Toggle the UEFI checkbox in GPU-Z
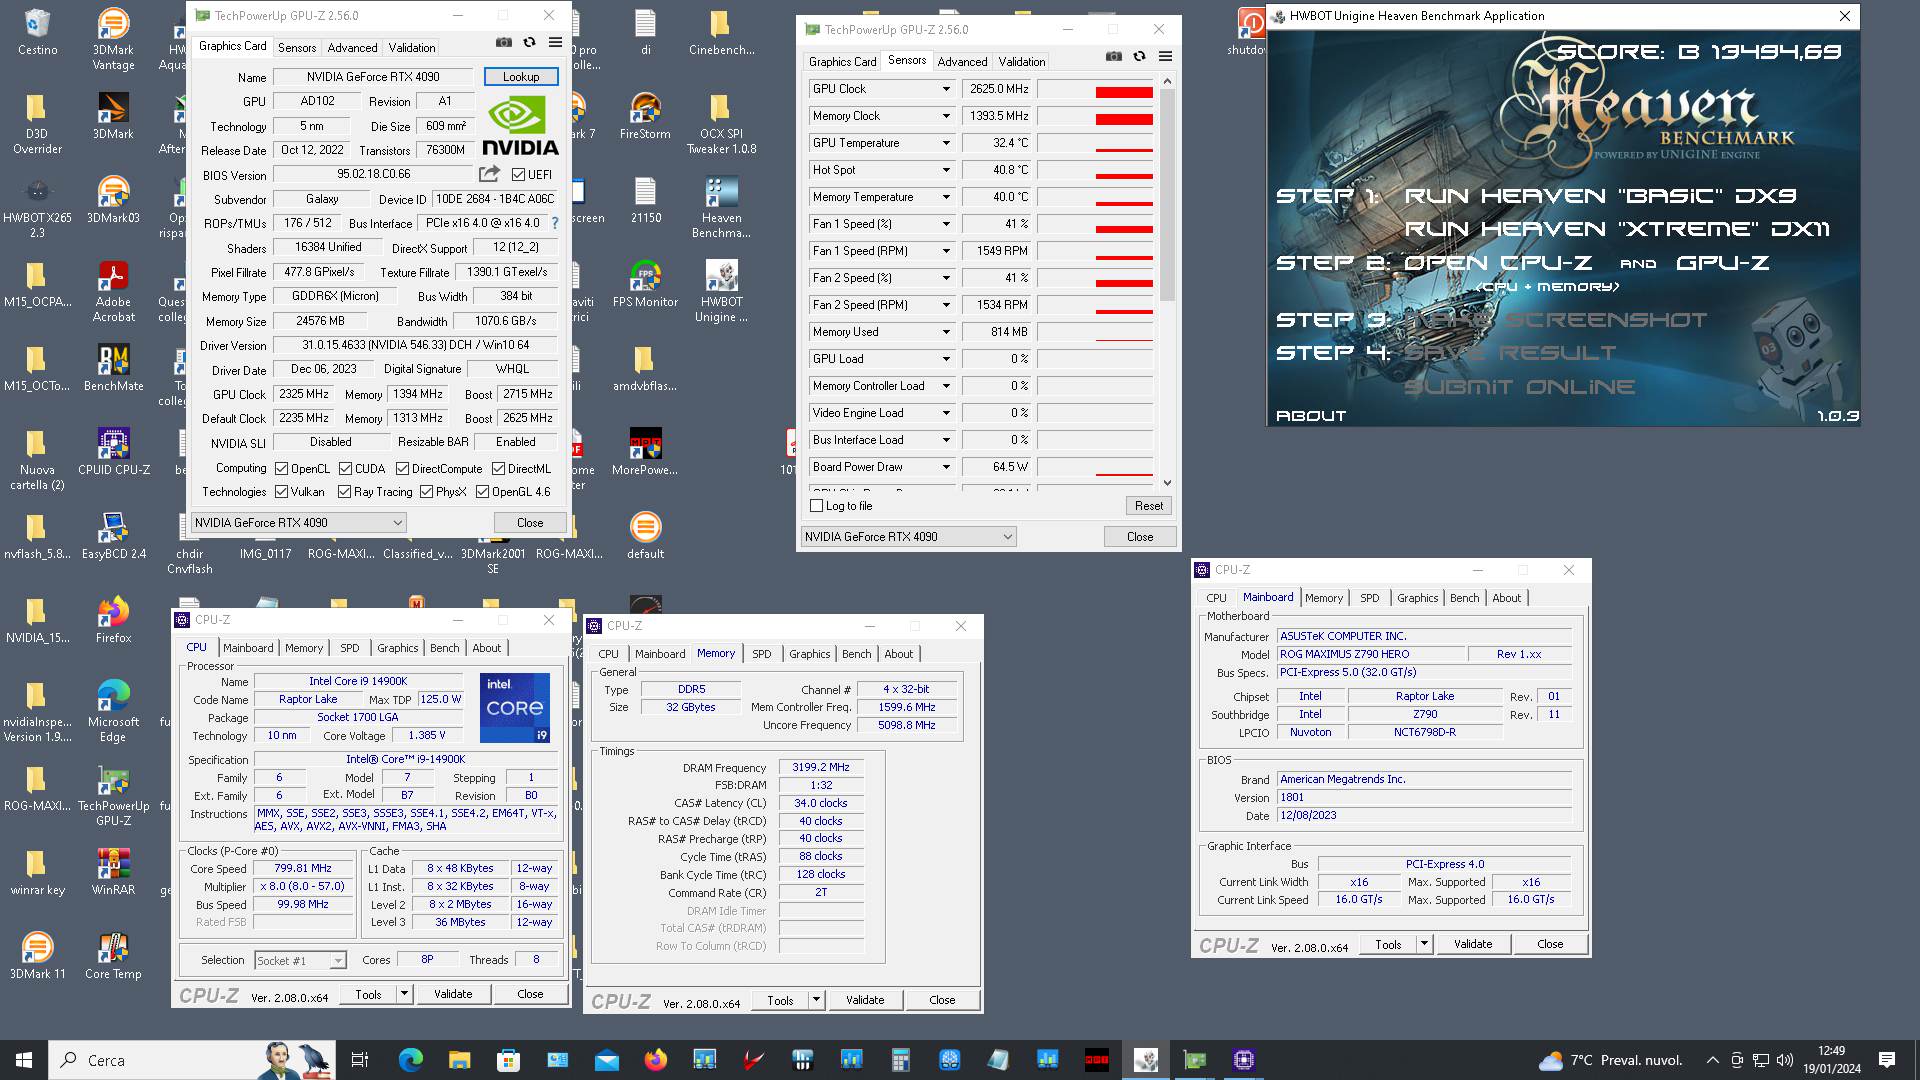 point(518,174)
